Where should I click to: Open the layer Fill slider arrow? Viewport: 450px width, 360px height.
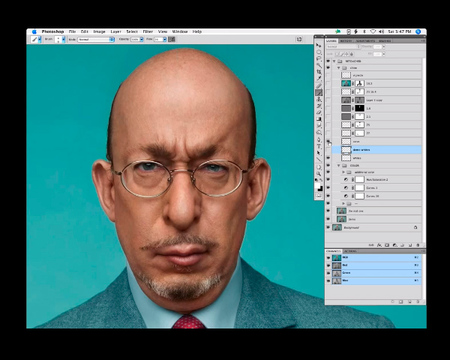384,54
